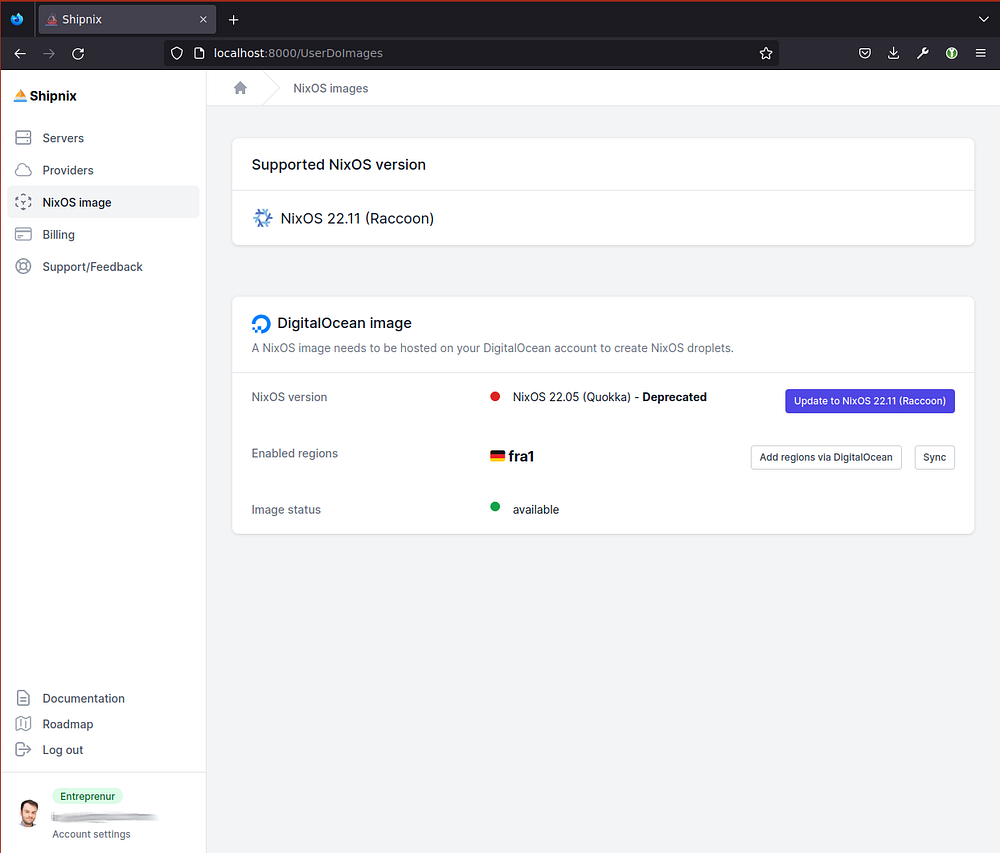
Task: Click the red deprecated status dot
Action: pos(495,397)
